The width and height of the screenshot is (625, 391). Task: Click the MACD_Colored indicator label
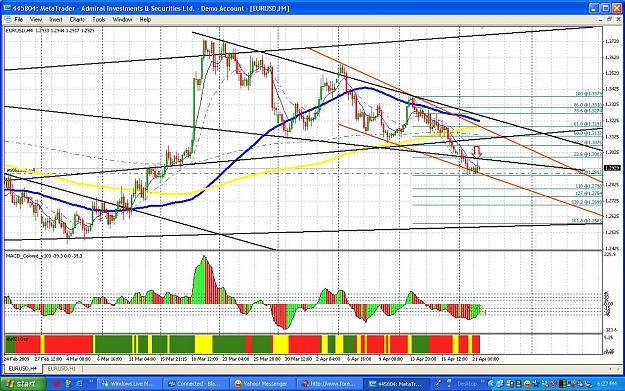[x=44, y=255]
